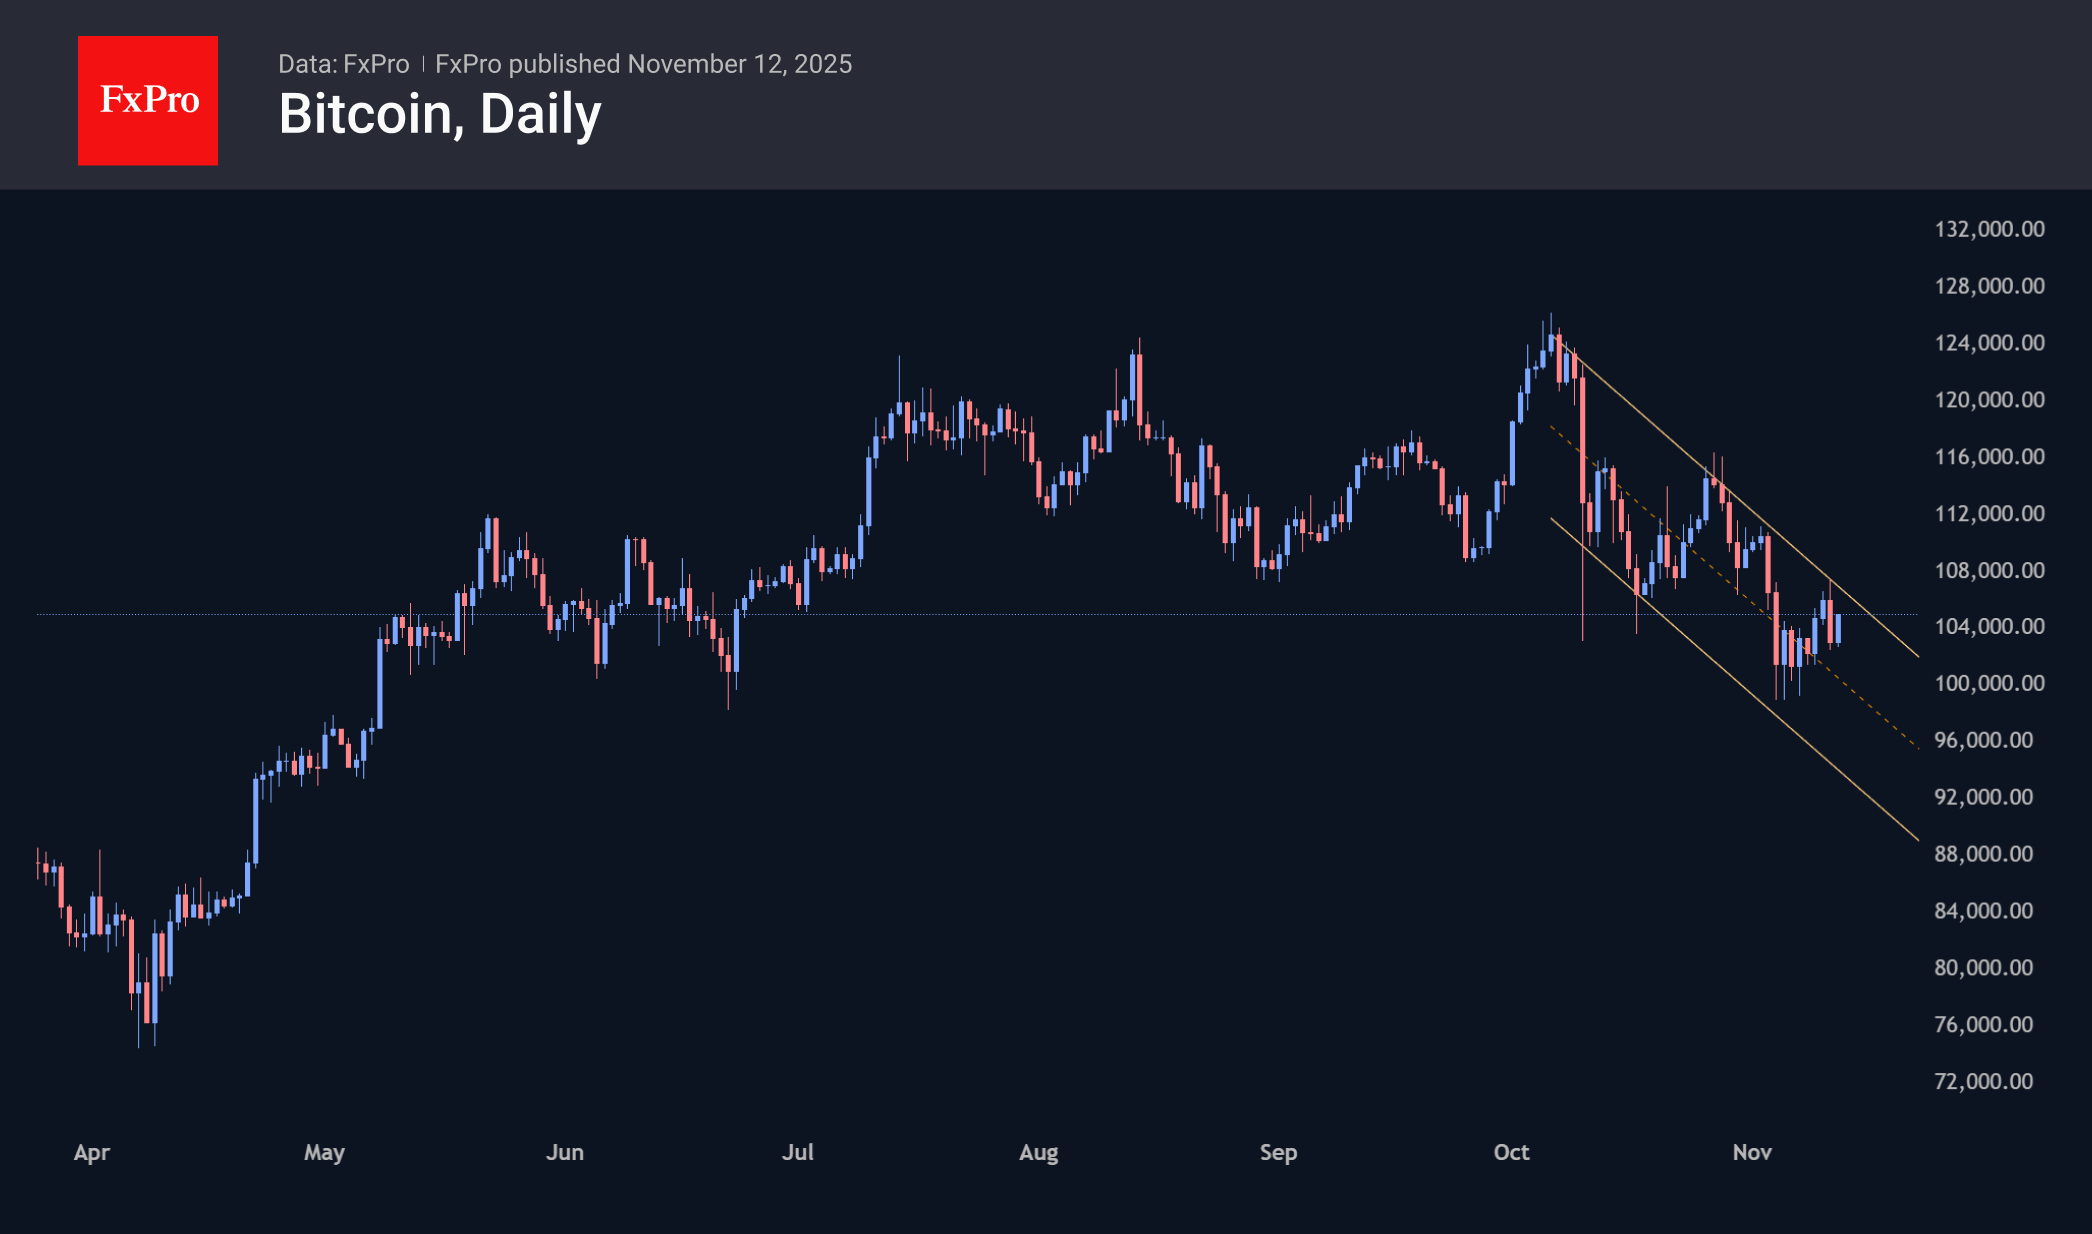Click the red FxPro logo
The image size is (2092, 1234).
click(148, 100)
